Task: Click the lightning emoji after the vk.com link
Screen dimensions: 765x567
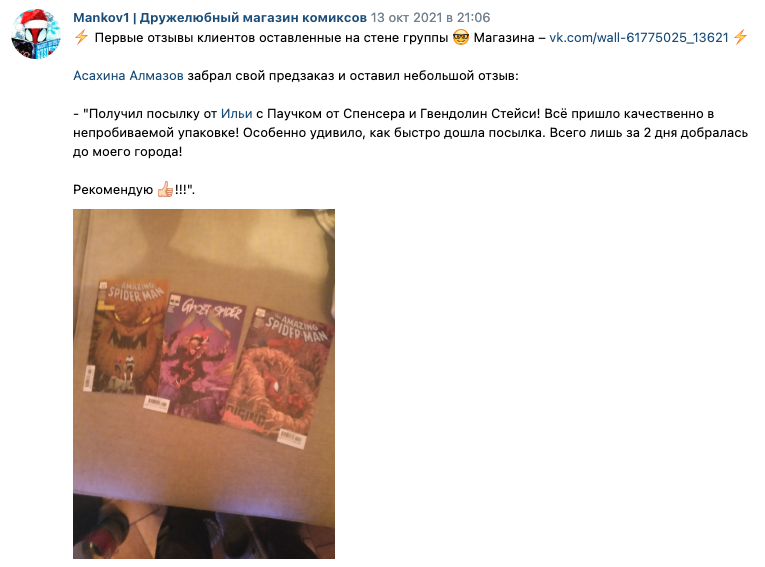Action: point(740,38)
